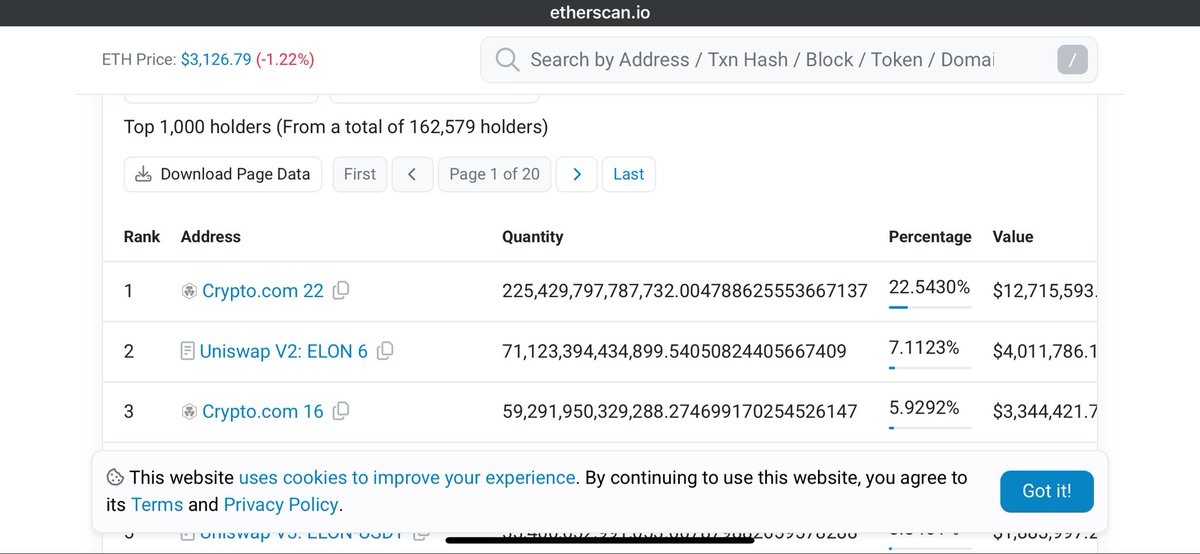The height and width of the screenshot is (554, 1200).
Task: Click the value $12,715,593 in row 1
Action: pos(1045,291)
